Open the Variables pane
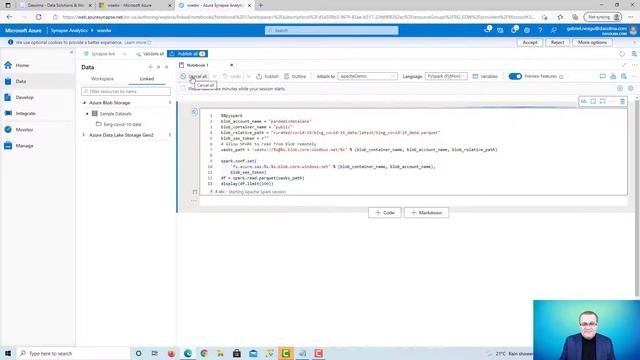The height and width of the screenshot is (360, 640). point(485,76)
